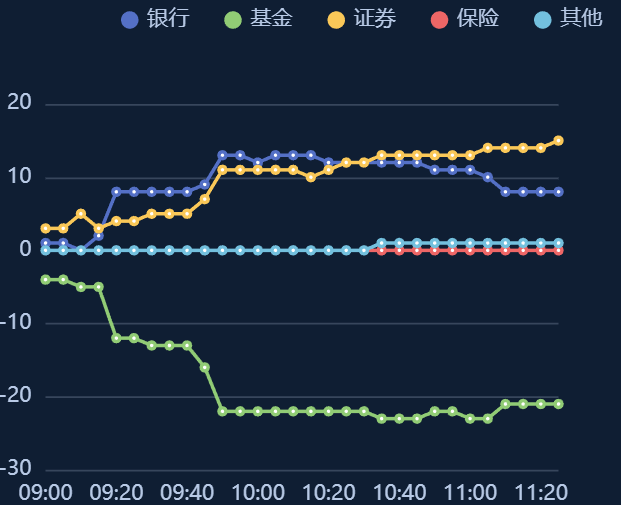Screen dimensions: 621x505
Task: Click the 10:00 x-axis label
Action: coord(258,492)
